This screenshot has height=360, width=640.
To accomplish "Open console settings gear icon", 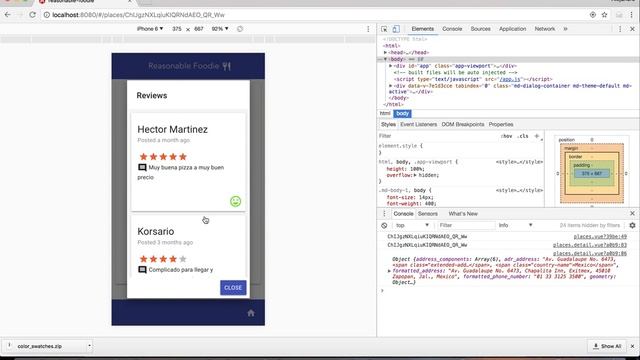I will (x=632, y=225).
